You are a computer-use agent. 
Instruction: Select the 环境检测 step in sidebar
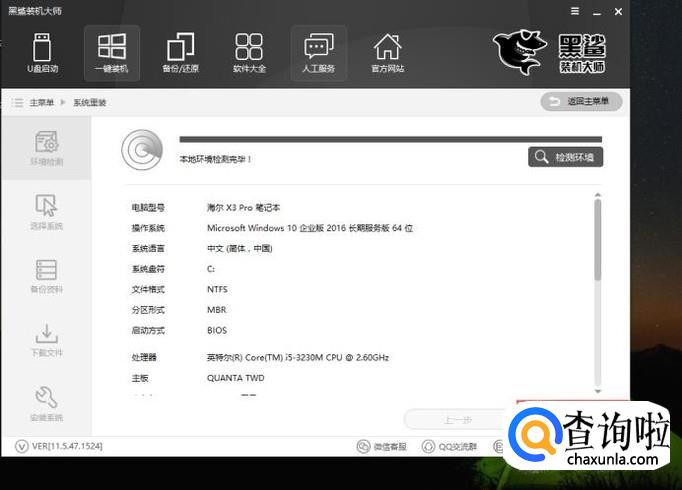click(46, 148)
